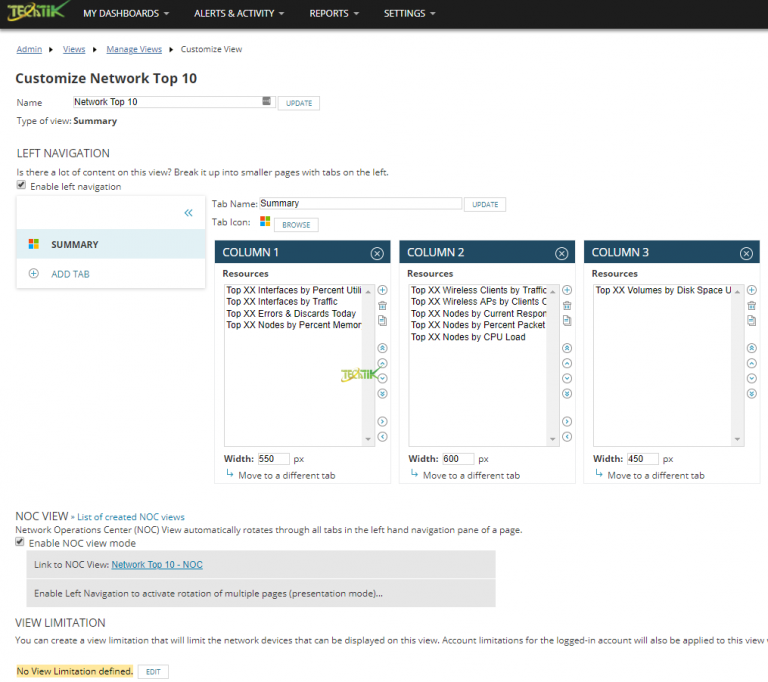Move resource to top in Column 2
The height and width of the screenshot is (682, 768).
pos(567,348)
